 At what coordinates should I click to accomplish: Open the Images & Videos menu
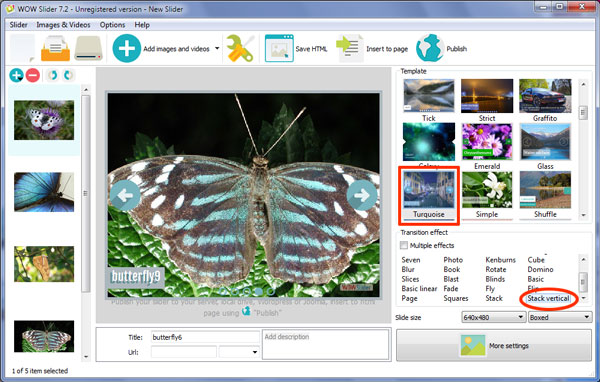(63, 25)
